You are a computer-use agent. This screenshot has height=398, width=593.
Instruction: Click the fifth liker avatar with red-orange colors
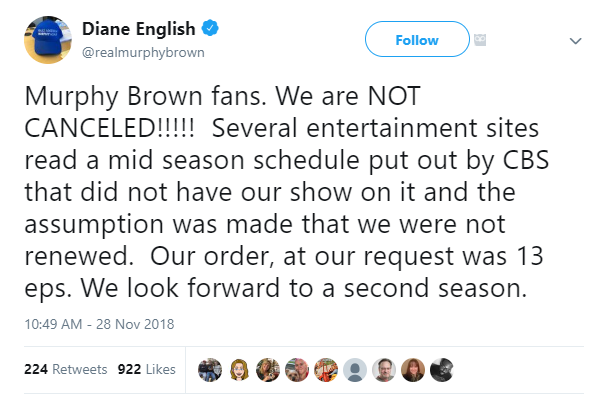click(326, 370)
